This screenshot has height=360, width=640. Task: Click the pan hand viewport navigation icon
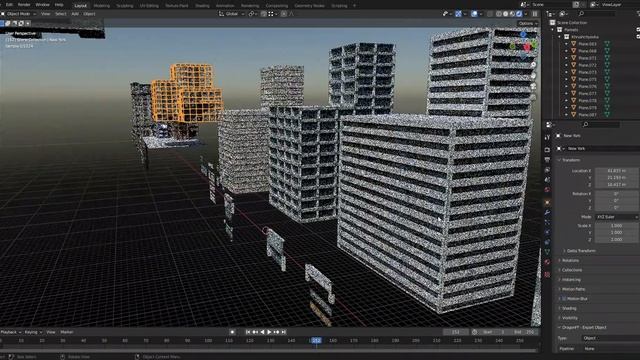[x=533, y=76]
